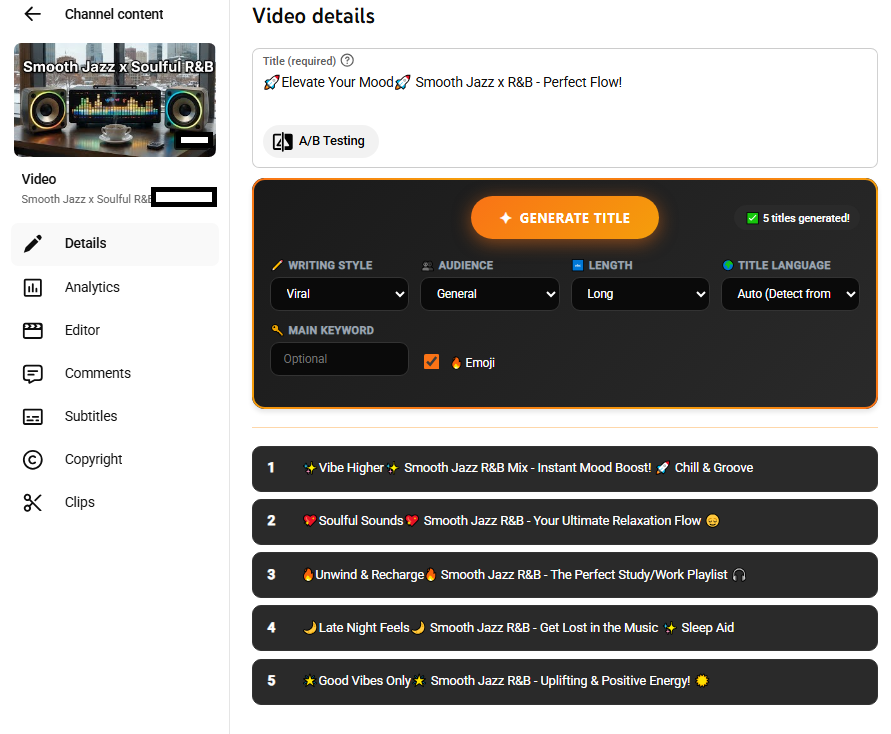This screenshot has width=891, height=734.
Task: Click the Subtitles icon in sidebar
Action: click(x=33, y=416)
